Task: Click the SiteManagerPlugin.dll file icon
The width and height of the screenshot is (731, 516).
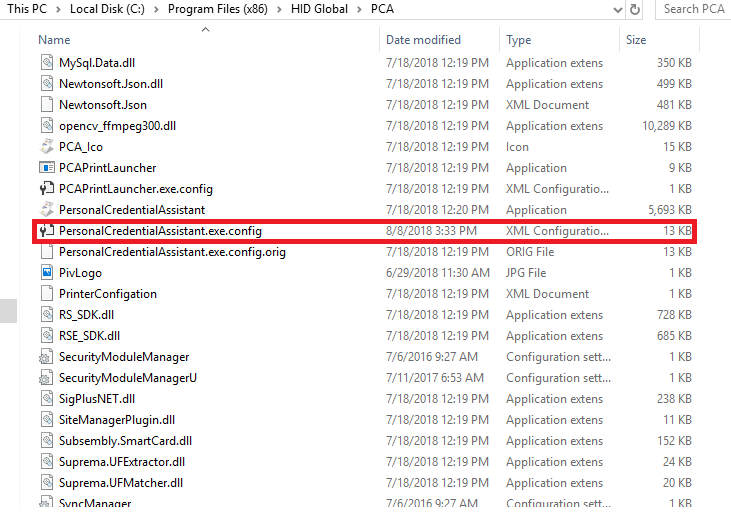Action: [47, 420]
